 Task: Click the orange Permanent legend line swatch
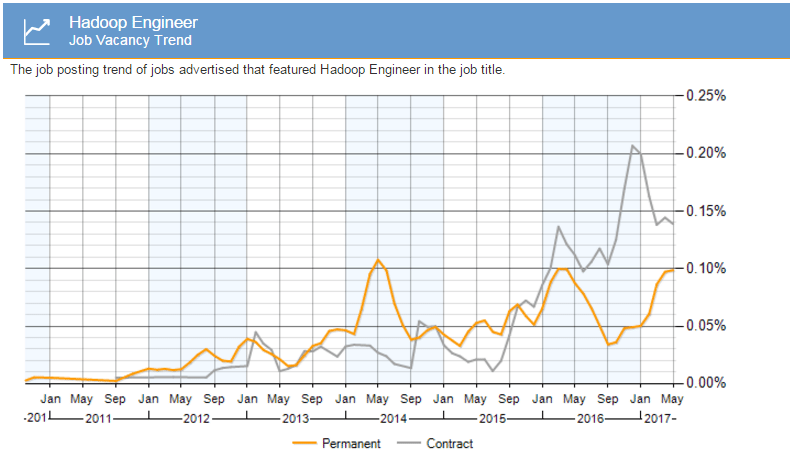pos(305,444)
